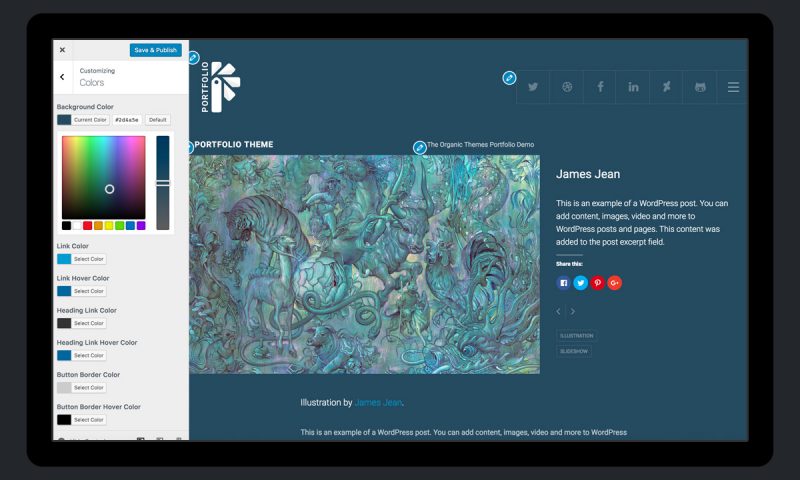The width and height of the screenshot is (800, 480).
Task: Open the Facebook icon in the header
Action: point(600,87)
